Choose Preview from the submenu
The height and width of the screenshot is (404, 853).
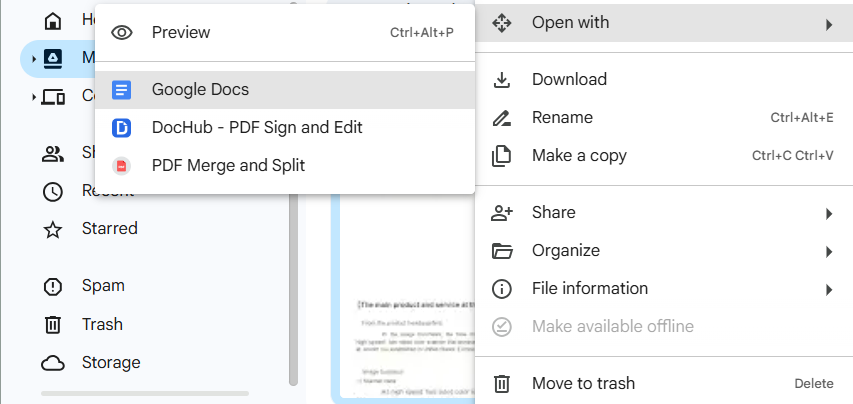(x=285, y=33)
